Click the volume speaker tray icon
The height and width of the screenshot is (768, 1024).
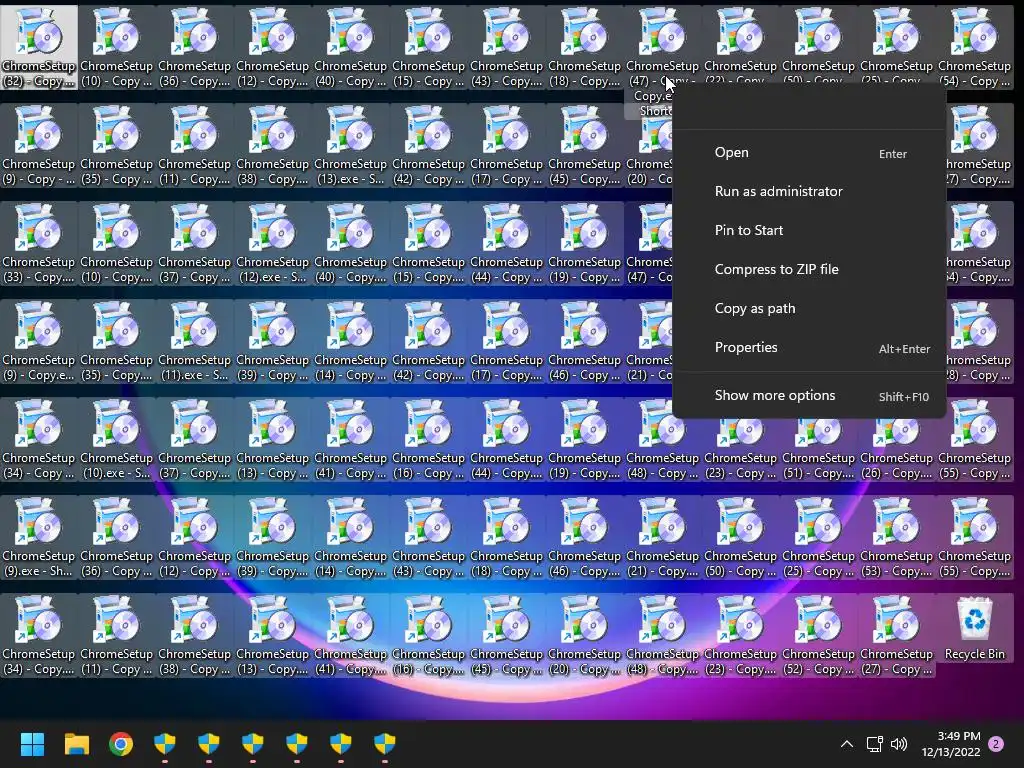(x=899, y=744)
